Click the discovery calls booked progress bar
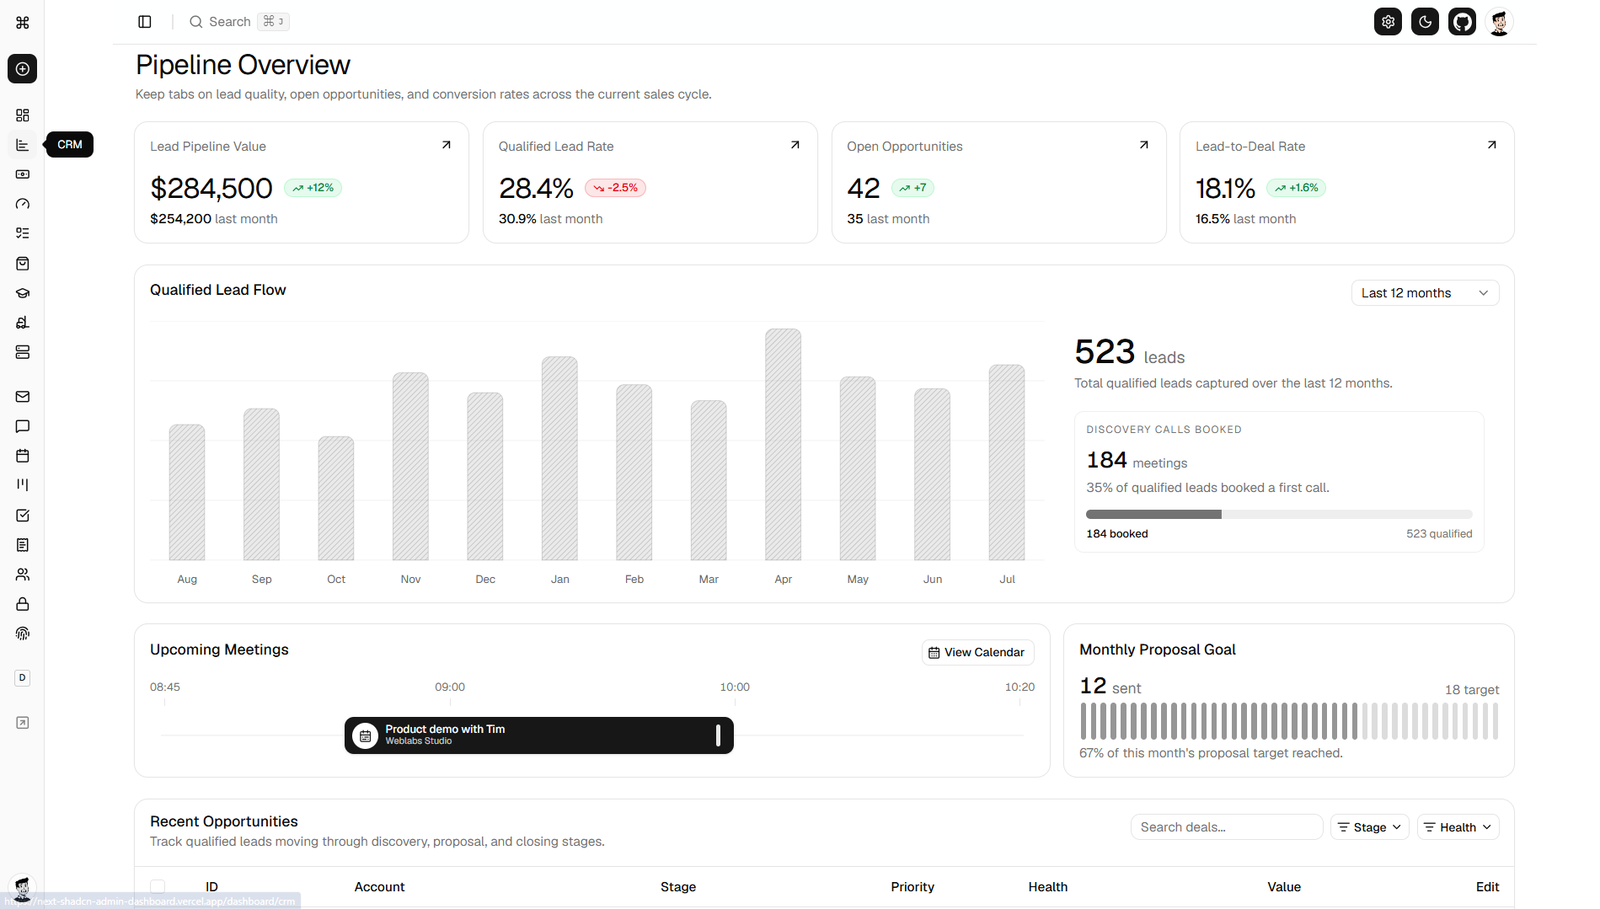 tap(1279, 514)
